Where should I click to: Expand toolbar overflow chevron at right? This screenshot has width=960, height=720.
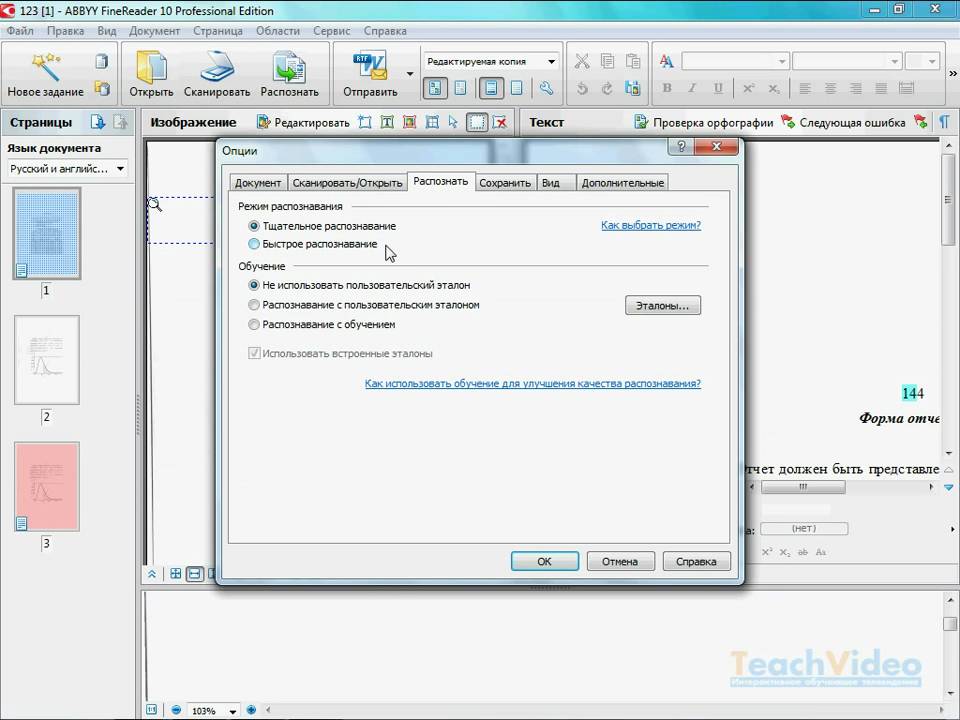(953, 73)
